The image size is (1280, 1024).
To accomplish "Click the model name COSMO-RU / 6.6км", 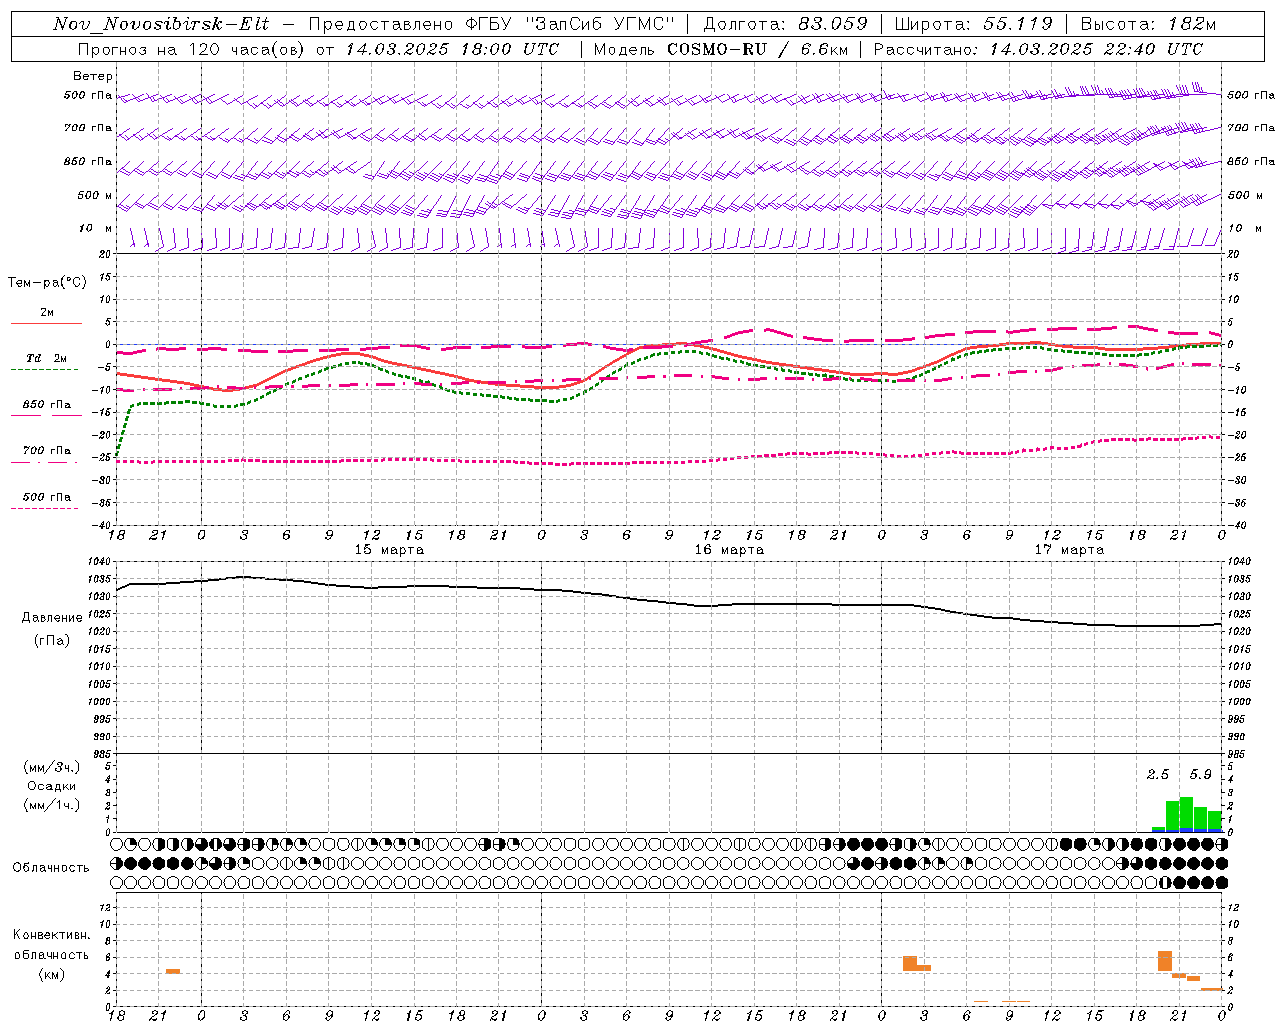I will click(757, 49).
